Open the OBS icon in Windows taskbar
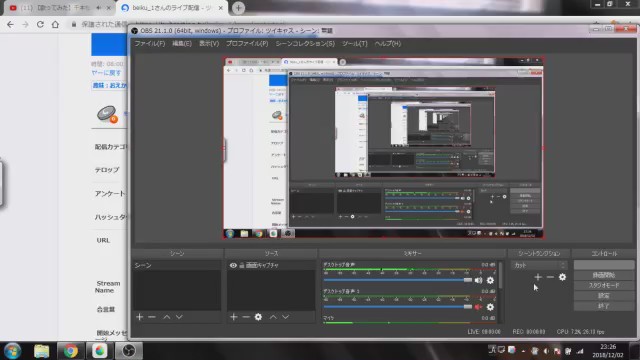This screenshot has width=640, height=360. (129, 351)
